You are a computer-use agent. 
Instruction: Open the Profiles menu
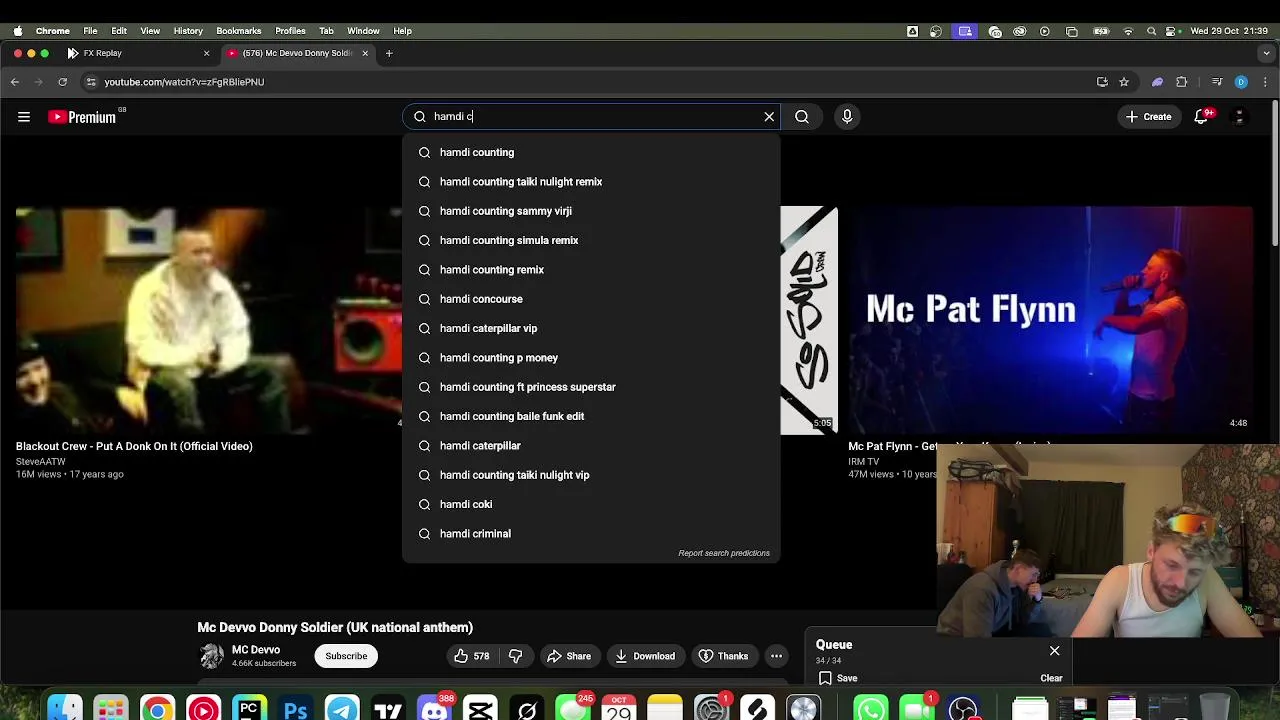pyautogui.click(x=290, y=31)
